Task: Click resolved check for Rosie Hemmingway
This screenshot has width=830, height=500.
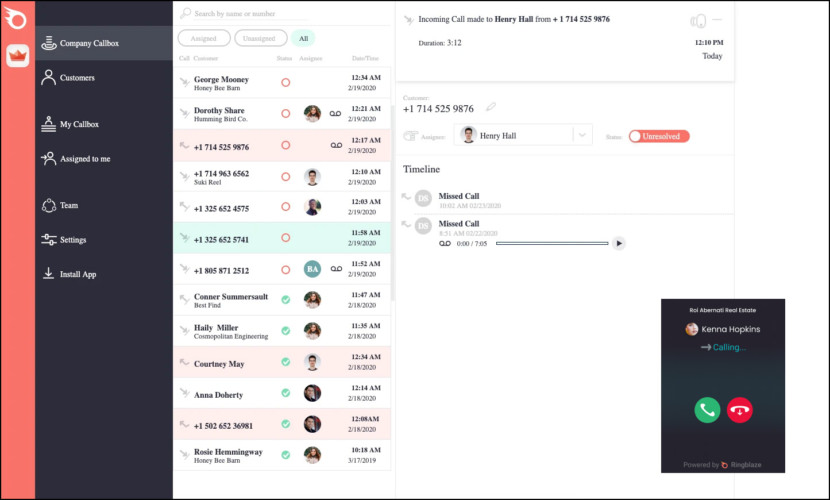Action: tap(285, 455)
